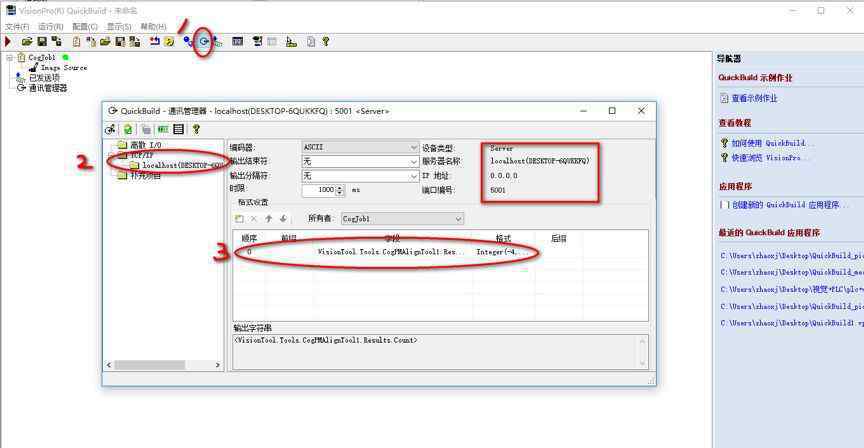Open the 运行(R) menu

(x=50, y=26)
